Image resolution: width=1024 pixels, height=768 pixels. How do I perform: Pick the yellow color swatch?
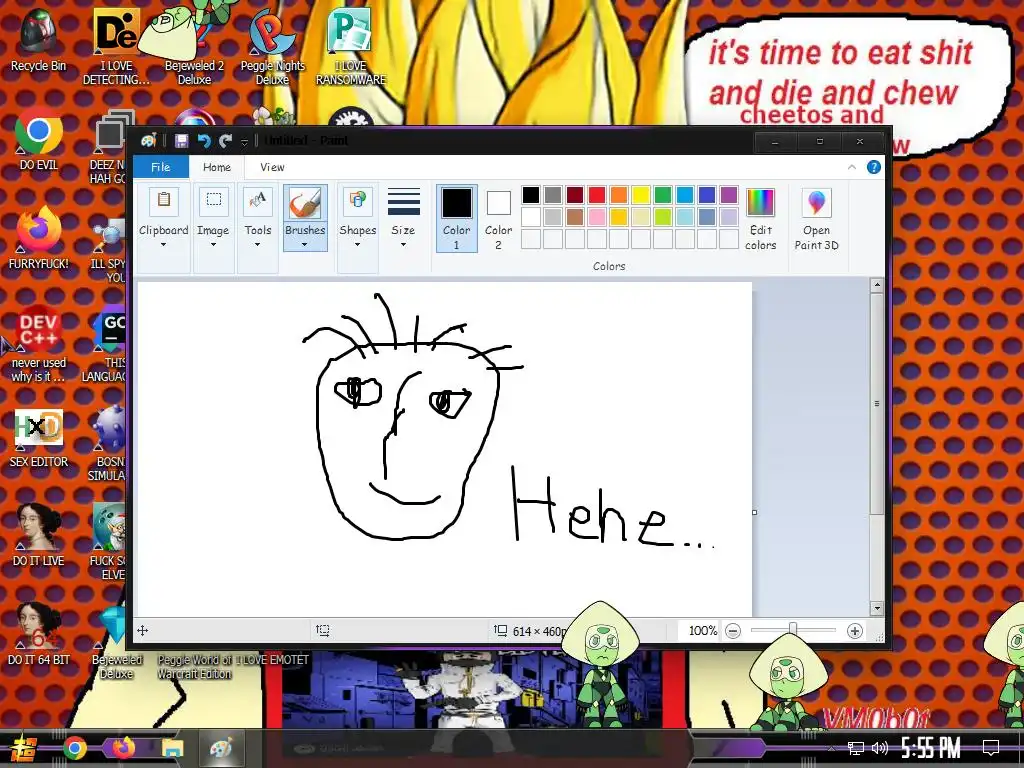click(x=641, y=195)
